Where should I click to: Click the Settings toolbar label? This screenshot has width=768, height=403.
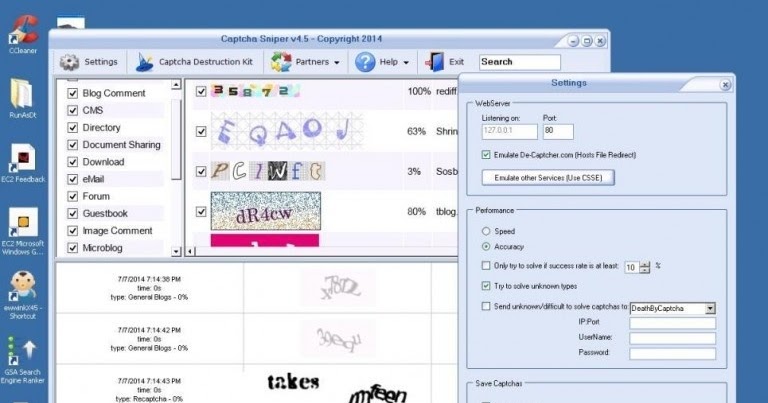click(x=101, y=62)
